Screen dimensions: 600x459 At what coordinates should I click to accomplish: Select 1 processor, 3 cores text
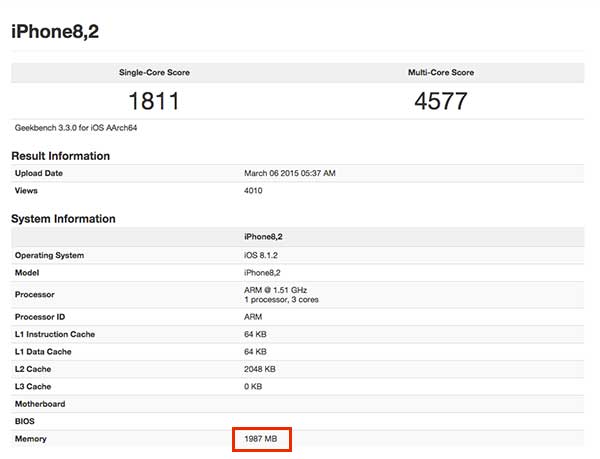coord(281,299)
